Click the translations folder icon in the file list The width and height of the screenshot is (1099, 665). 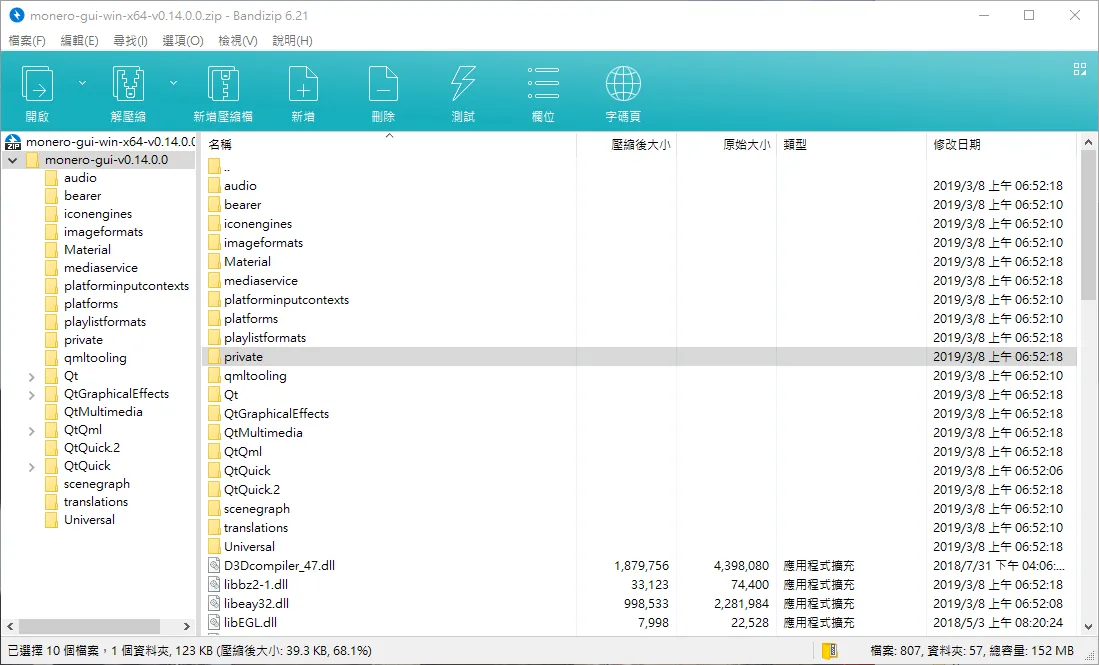pos(214,528)
